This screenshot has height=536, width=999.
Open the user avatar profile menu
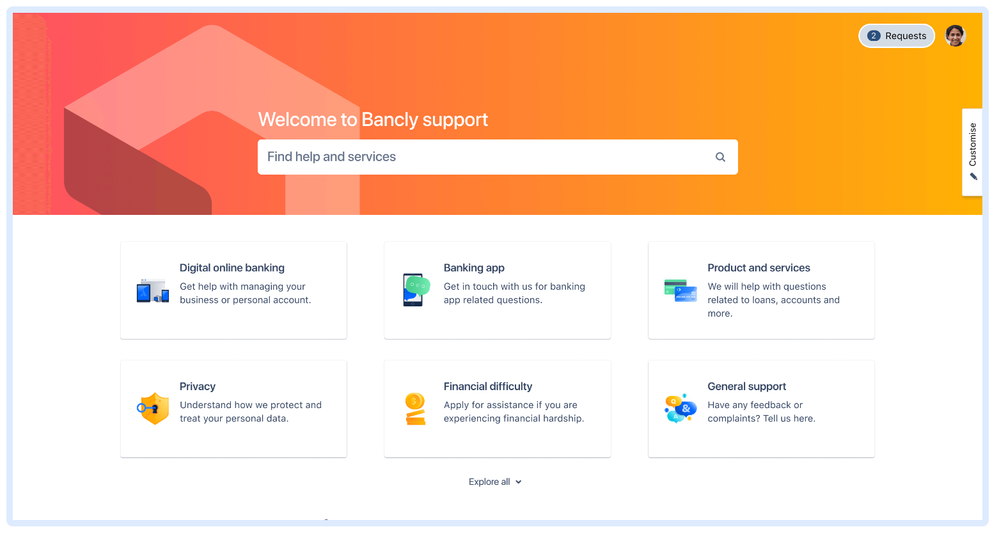point(955,36)
